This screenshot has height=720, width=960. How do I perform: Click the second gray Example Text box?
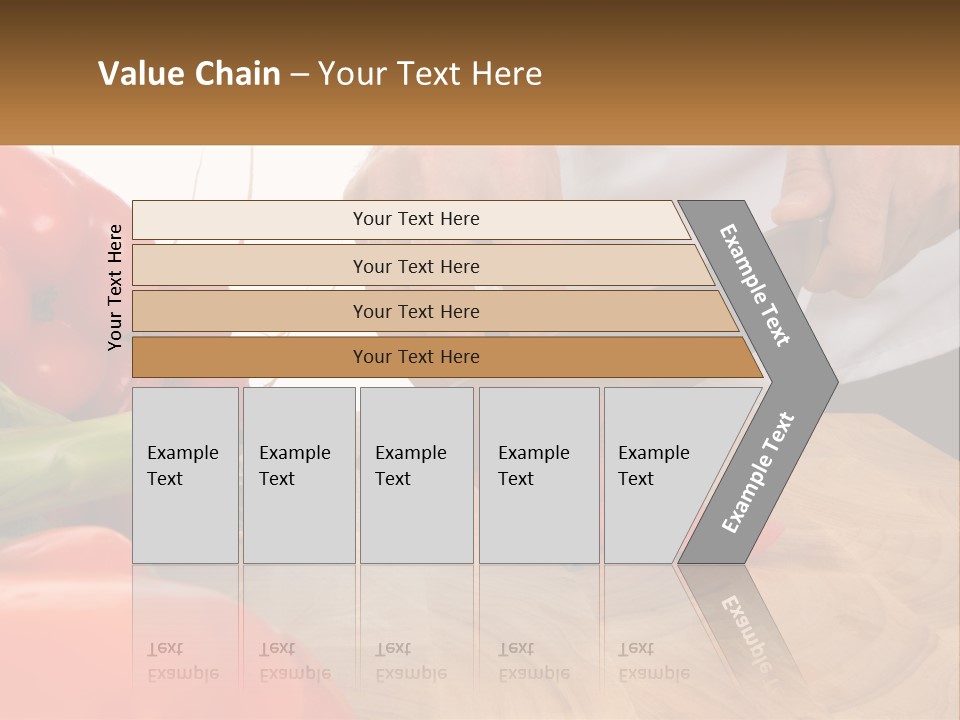pos(299,475)
